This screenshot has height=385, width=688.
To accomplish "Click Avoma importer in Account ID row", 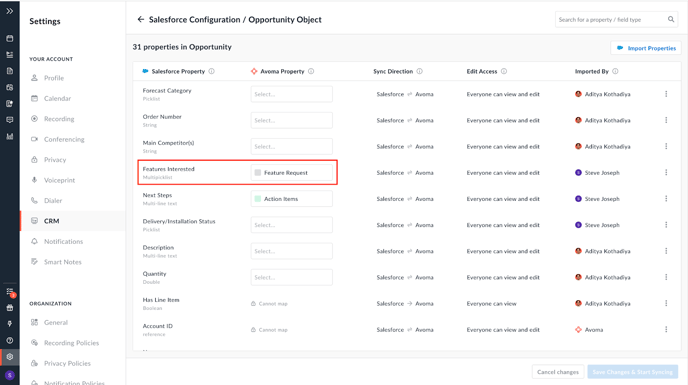I will (594, 329).
